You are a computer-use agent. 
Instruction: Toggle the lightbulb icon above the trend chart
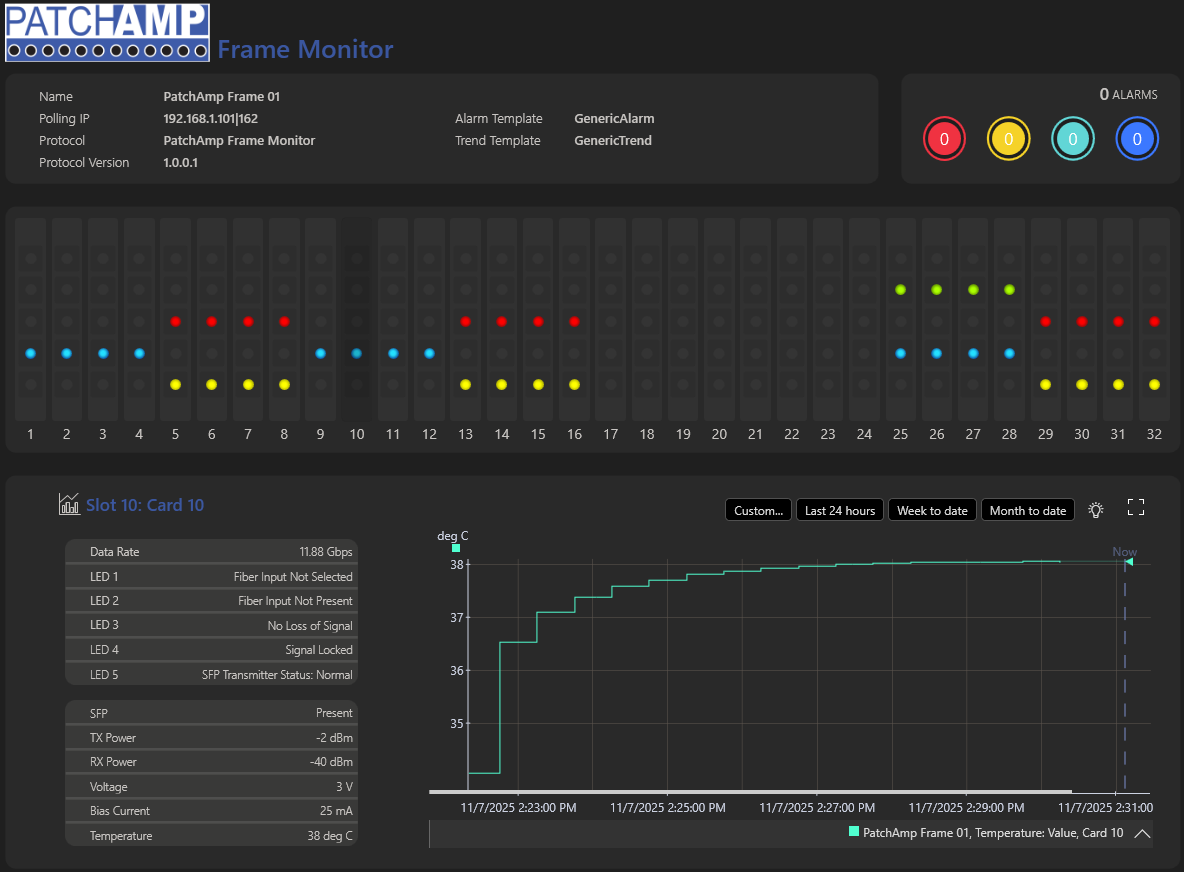pos(1096,510)
